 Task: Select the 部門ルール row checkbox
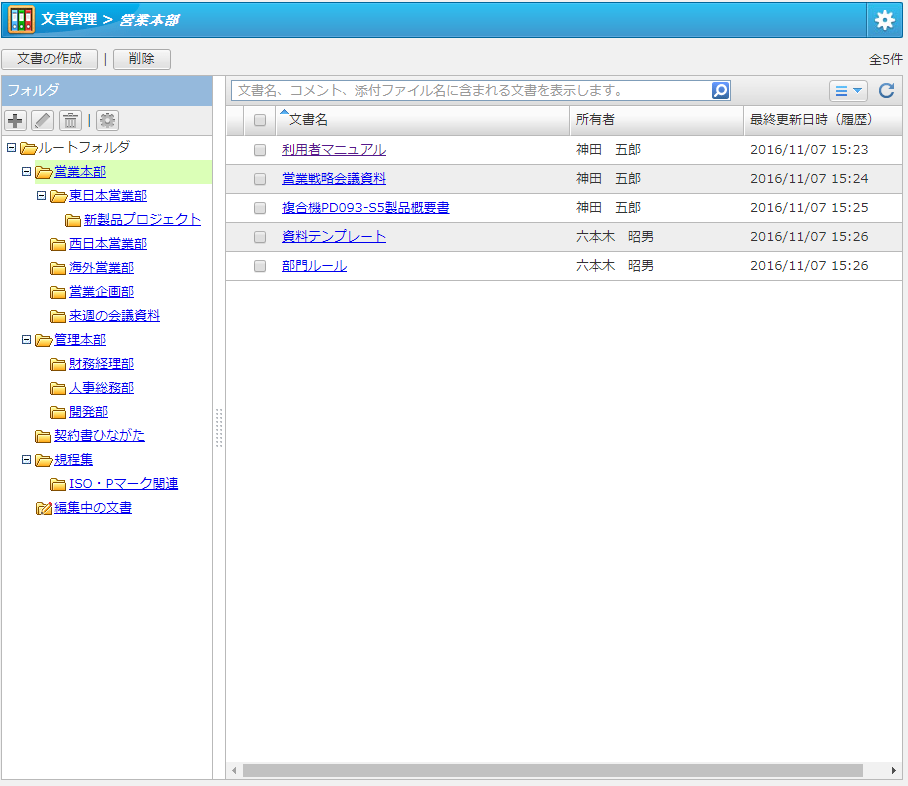click(x=260, y=266)
